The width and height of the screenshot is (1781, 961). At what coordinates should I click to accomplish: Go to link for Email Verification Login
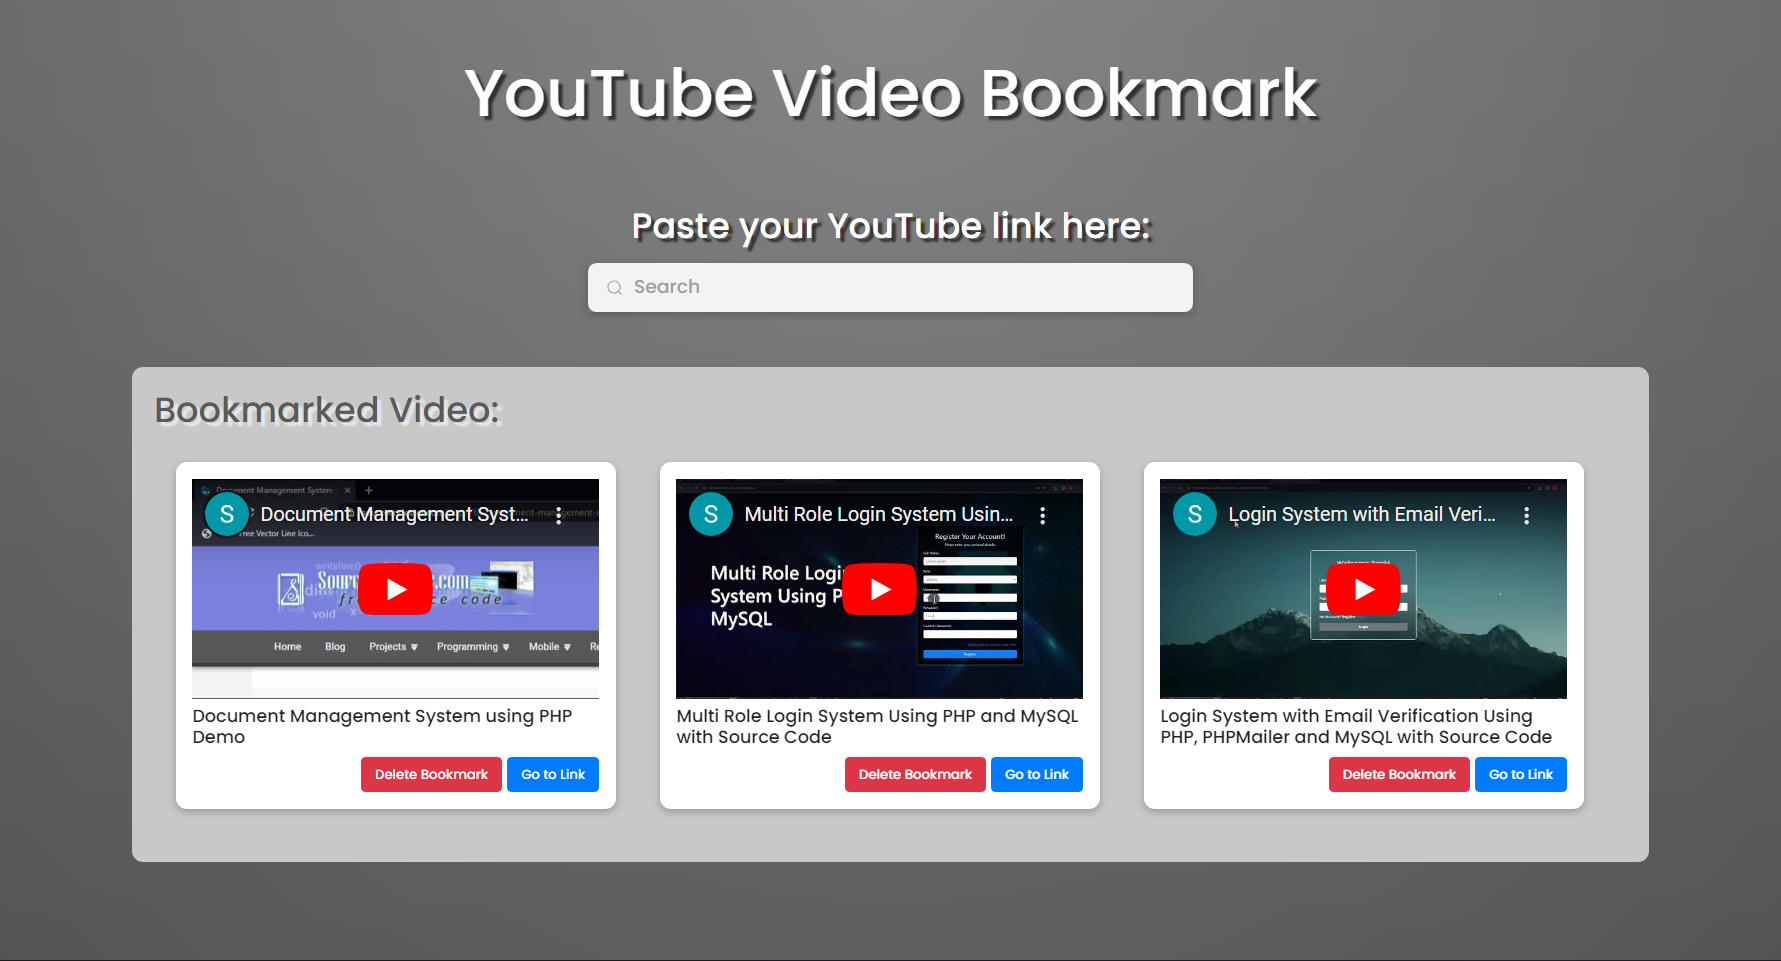(1521, 774)
